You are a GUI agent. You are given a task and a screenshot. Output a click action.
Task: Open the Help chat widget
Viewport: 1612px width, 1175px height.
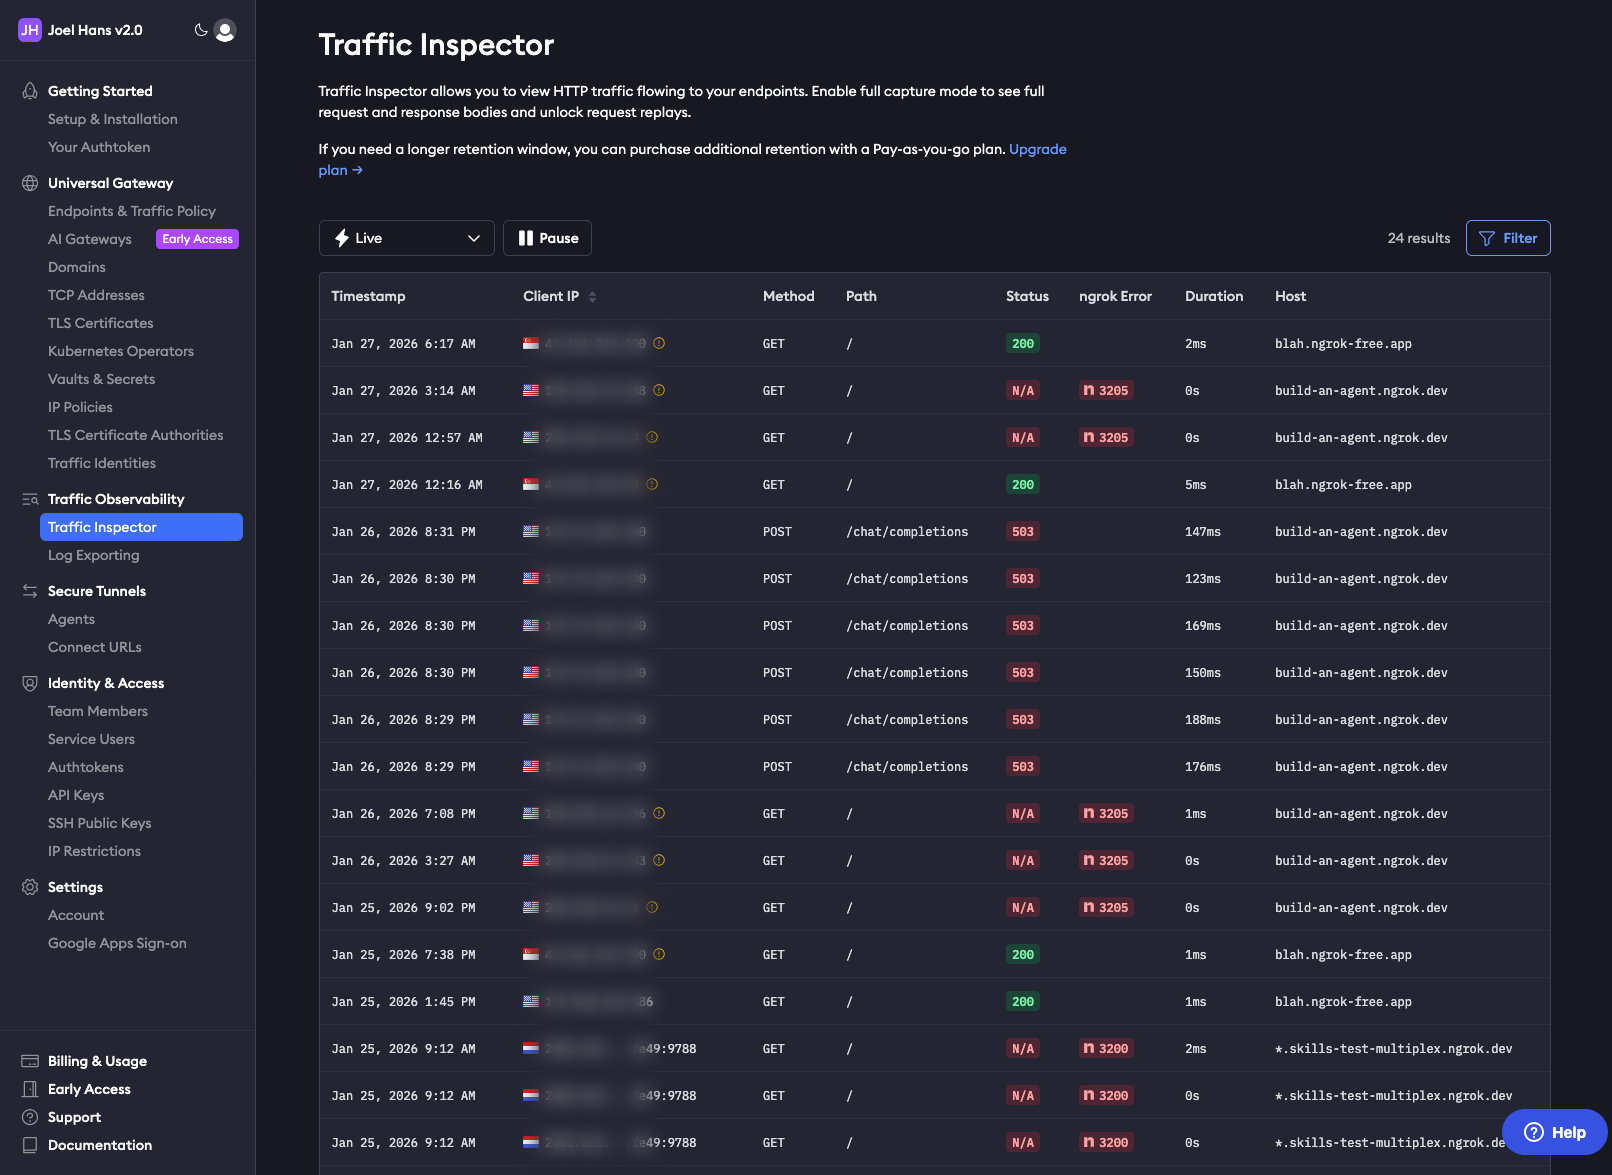1554,1132
